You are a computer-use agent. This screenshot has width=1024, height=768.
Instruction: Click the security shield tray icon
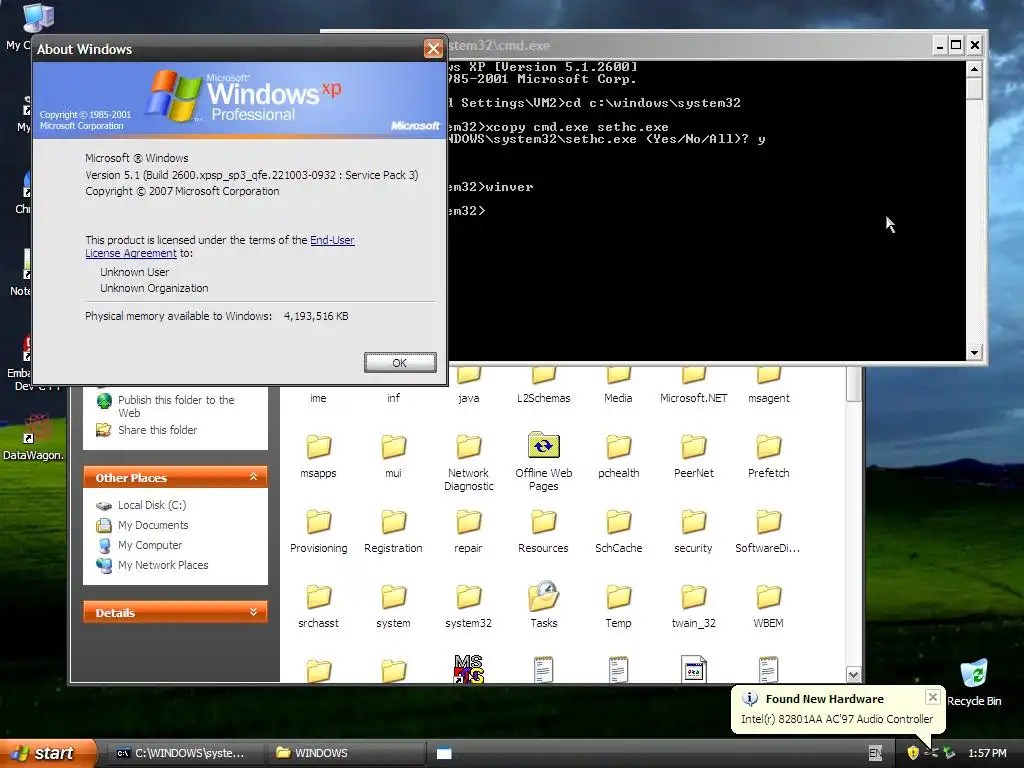pos(913,753)
